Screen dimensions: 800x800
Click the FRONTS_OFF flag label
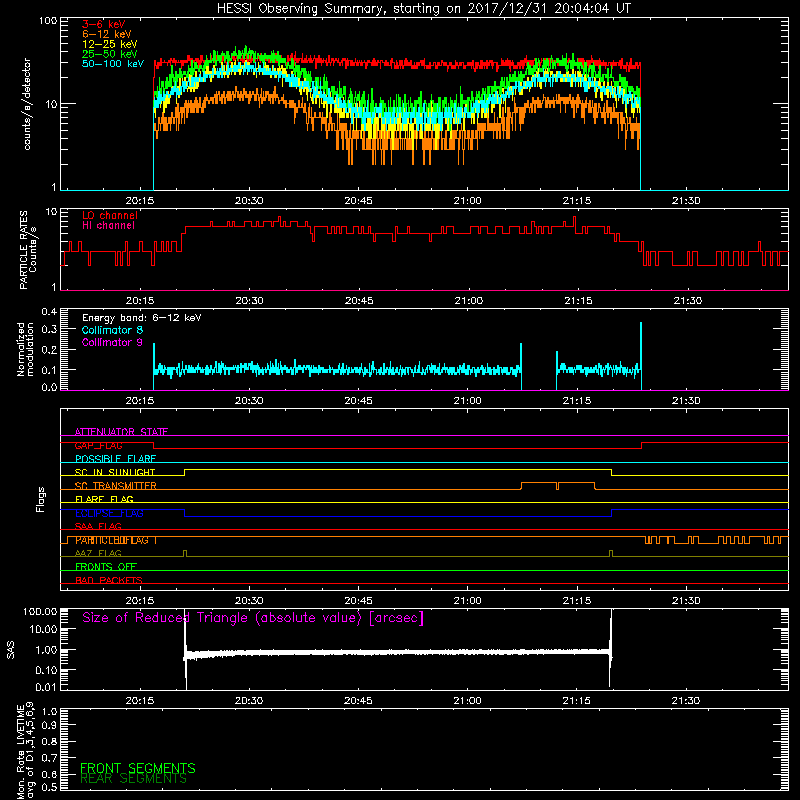click(106, 567)
